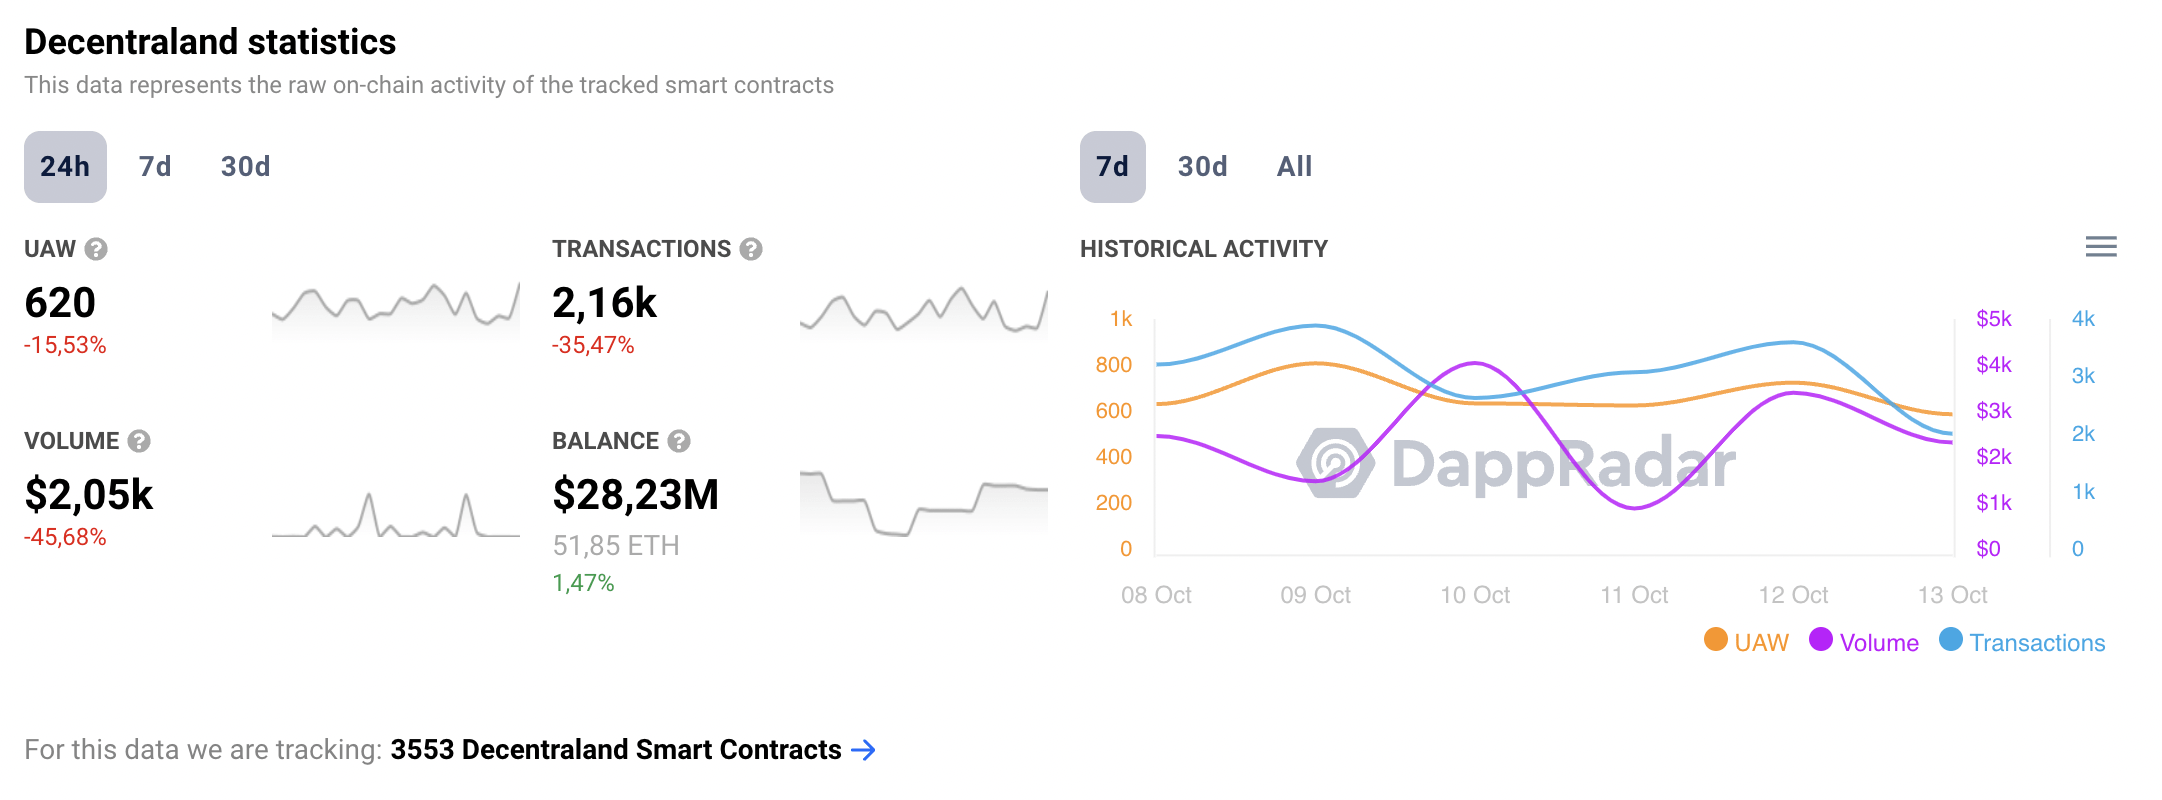
Task: Click the Volume help question mark icon
Action: pyautogui.click(x=139, y=441)
